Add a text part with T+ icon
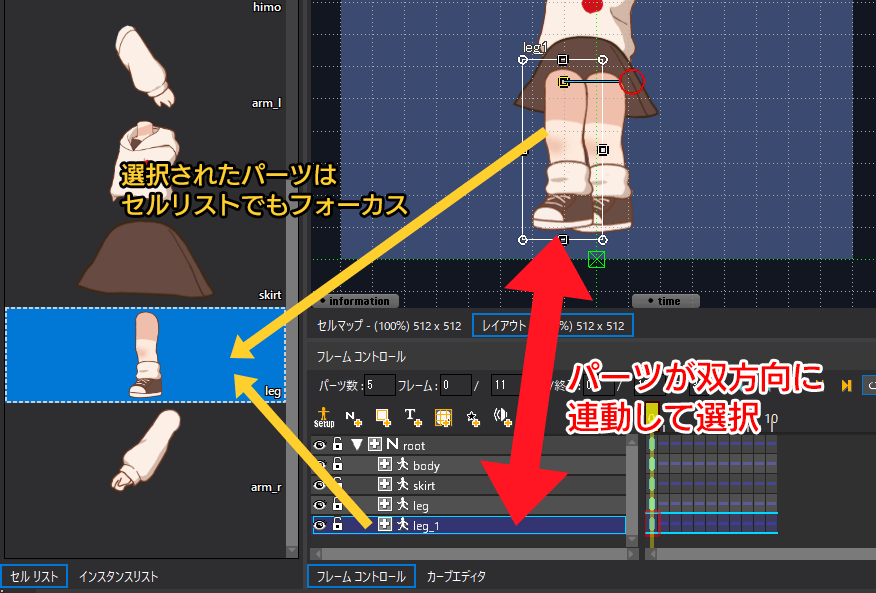The width and height of the screenshot is (876, 593). [413, 418]
